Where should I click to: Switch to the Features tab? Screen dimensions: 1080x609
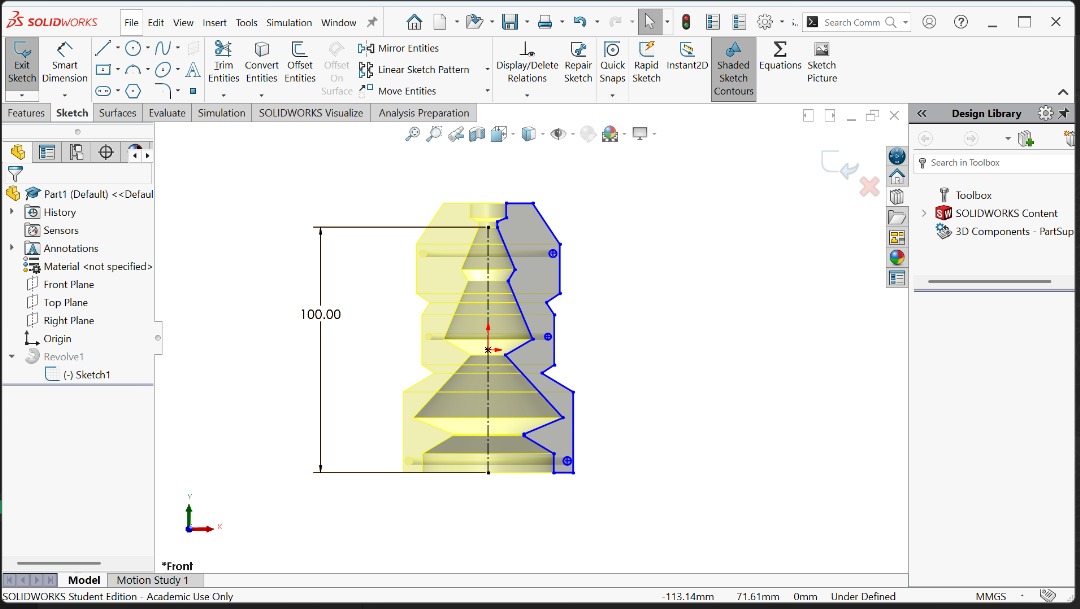[26, 113]
